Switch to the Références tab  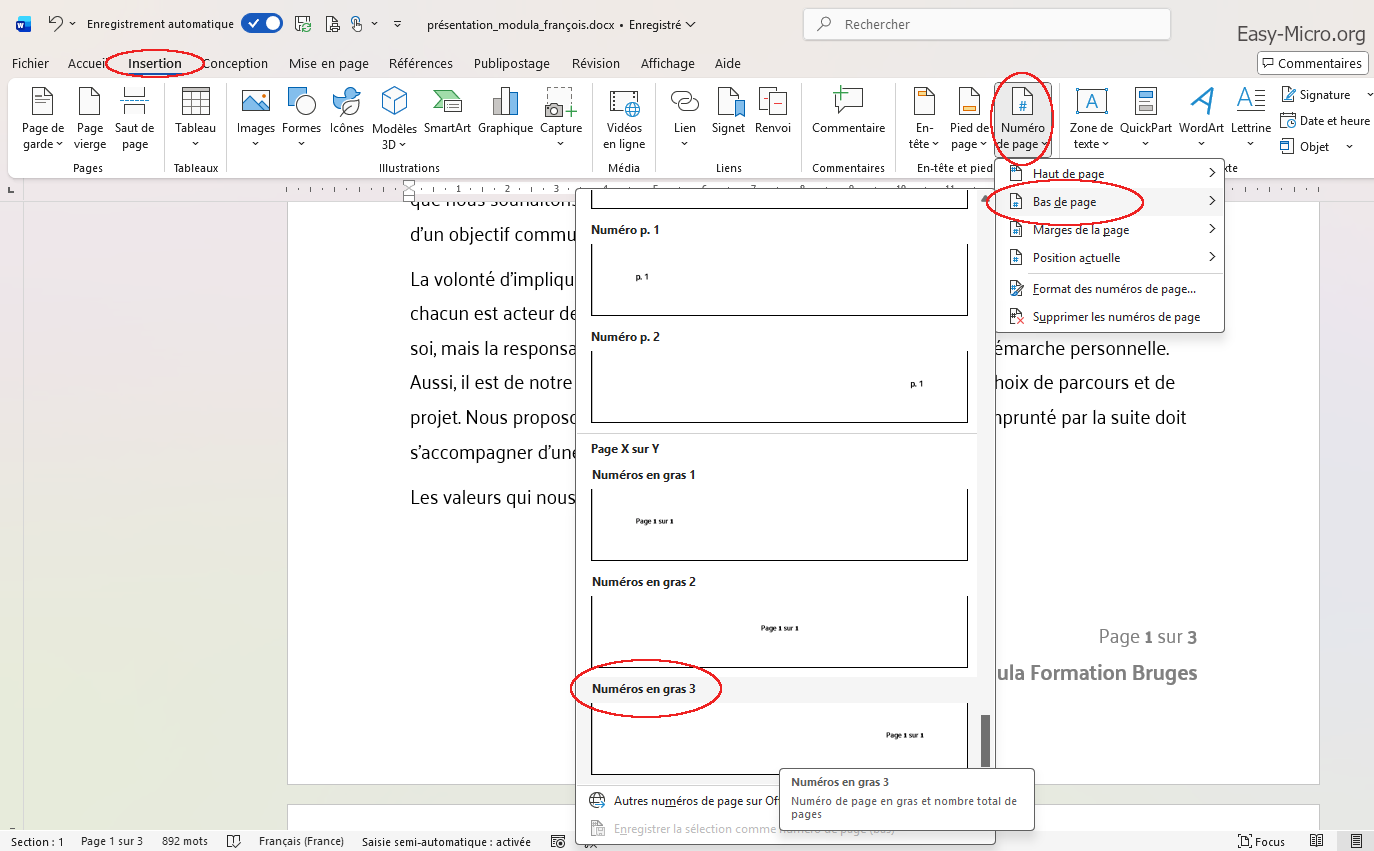420,63
